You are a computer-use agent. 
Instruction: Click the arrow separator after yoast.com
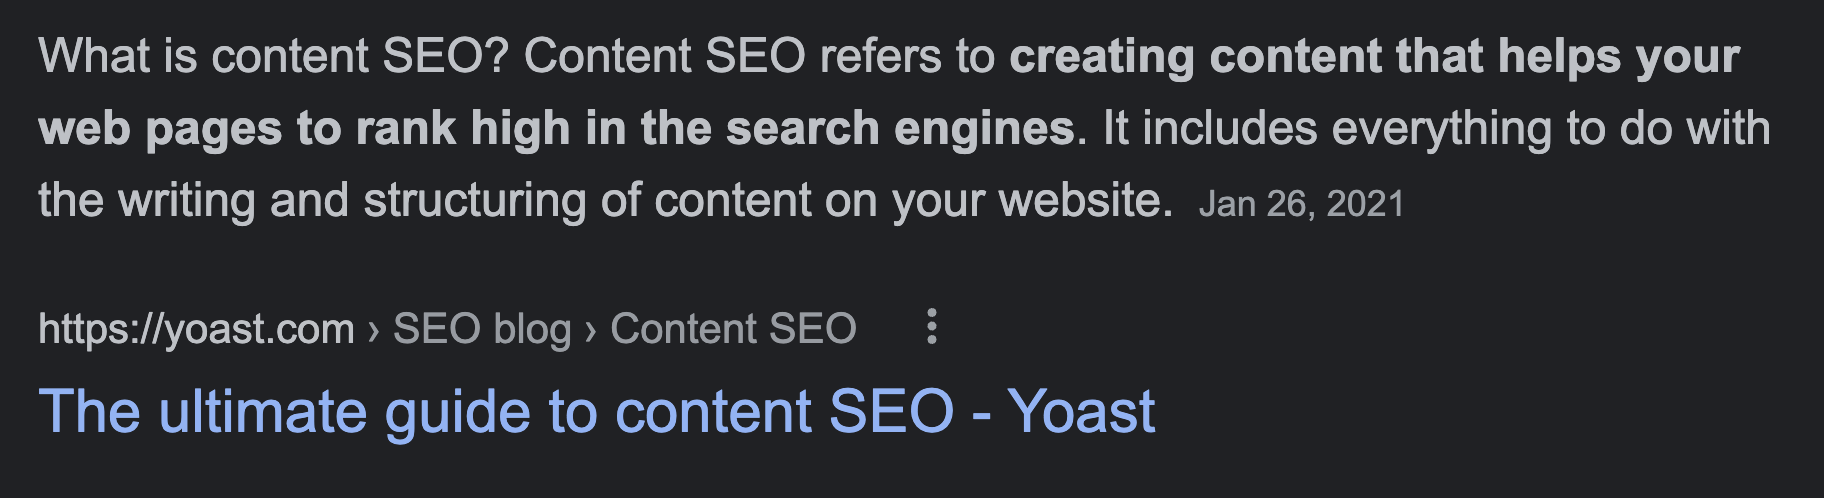coord(373,330)
